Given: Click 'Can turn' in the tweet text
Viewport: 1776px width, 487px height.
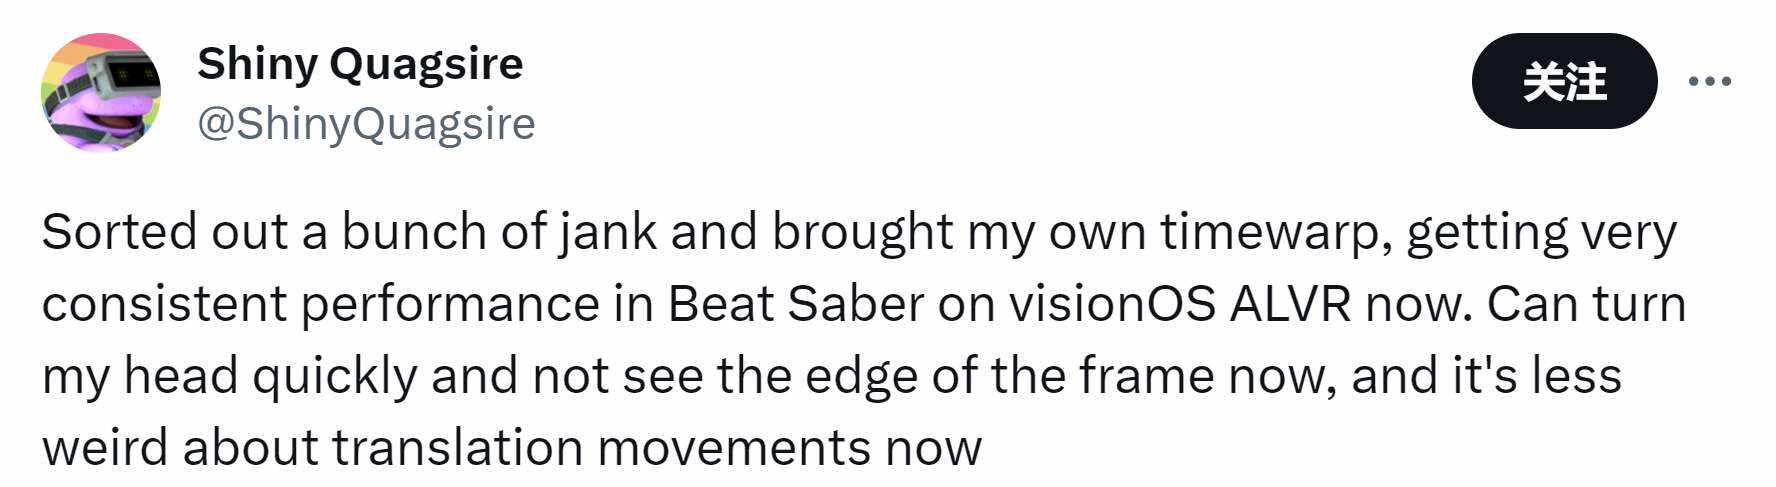Looking at the screenshot, I should pyautogui.click(x=1586, y=304).
